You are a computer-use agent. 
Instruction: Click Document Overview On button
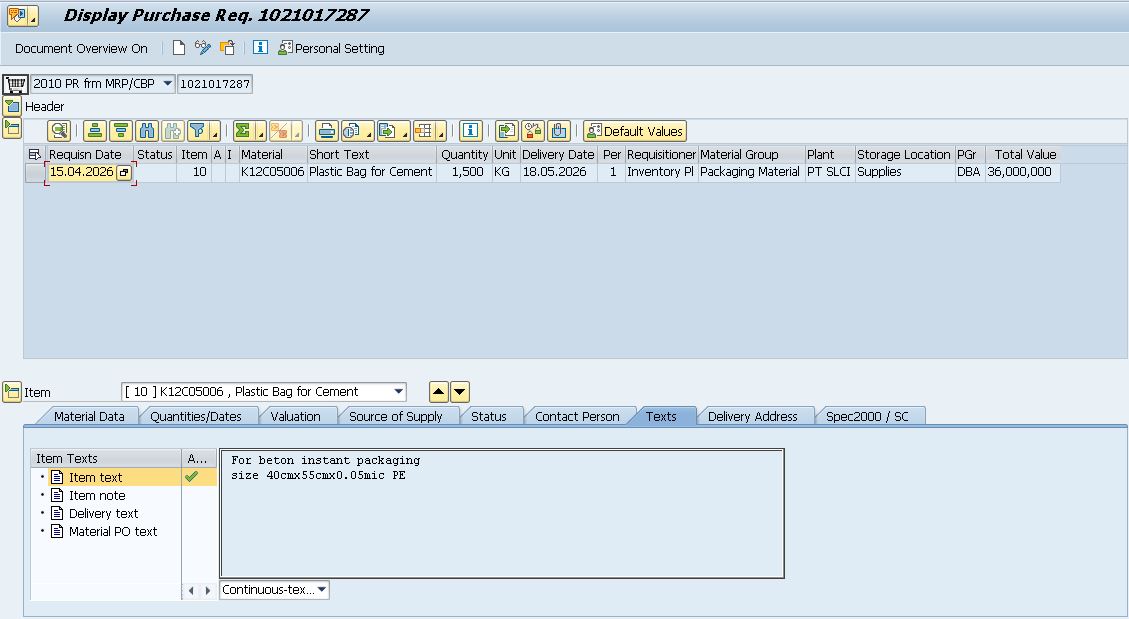pyautogui.click(x=81, y=48)
